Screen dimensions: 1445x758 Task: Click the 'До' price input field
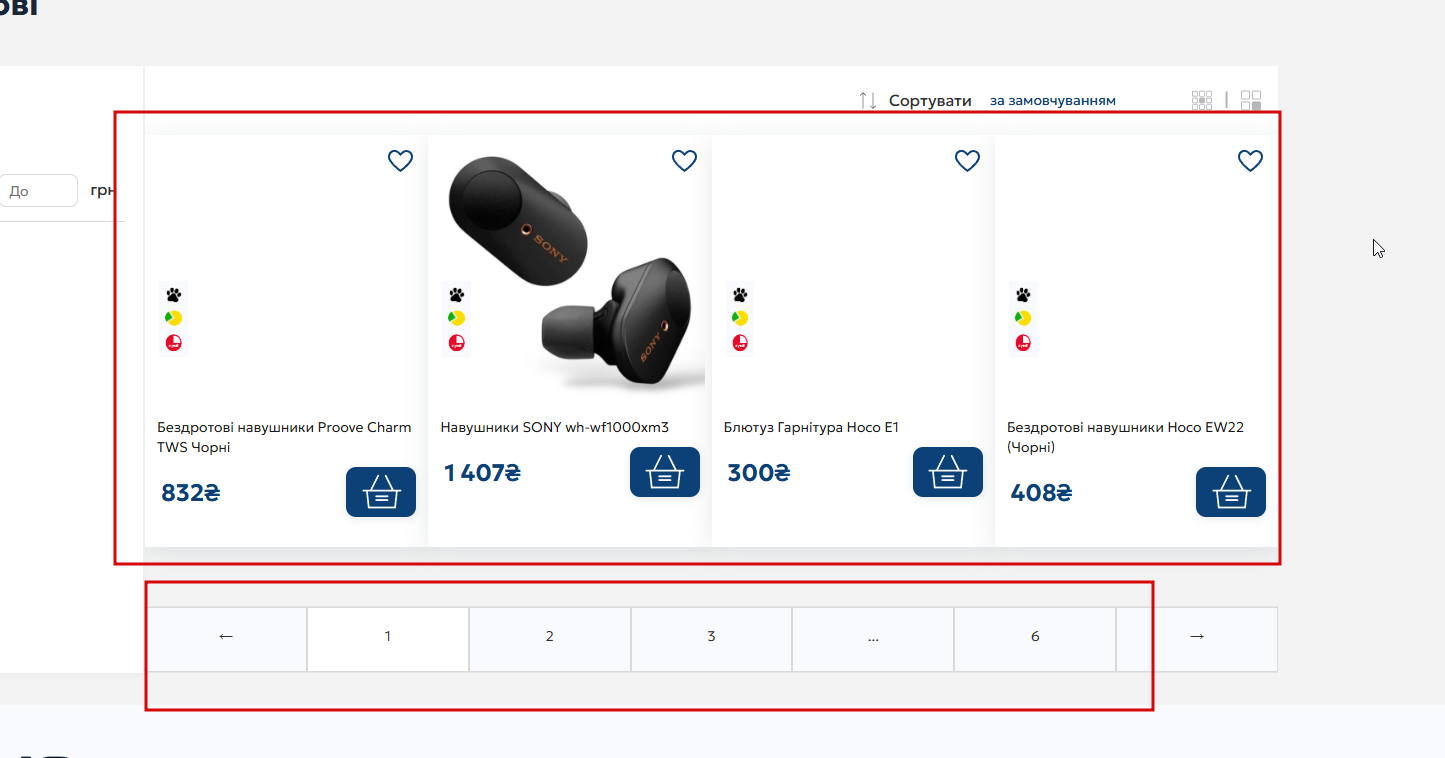tap(38, 191)
